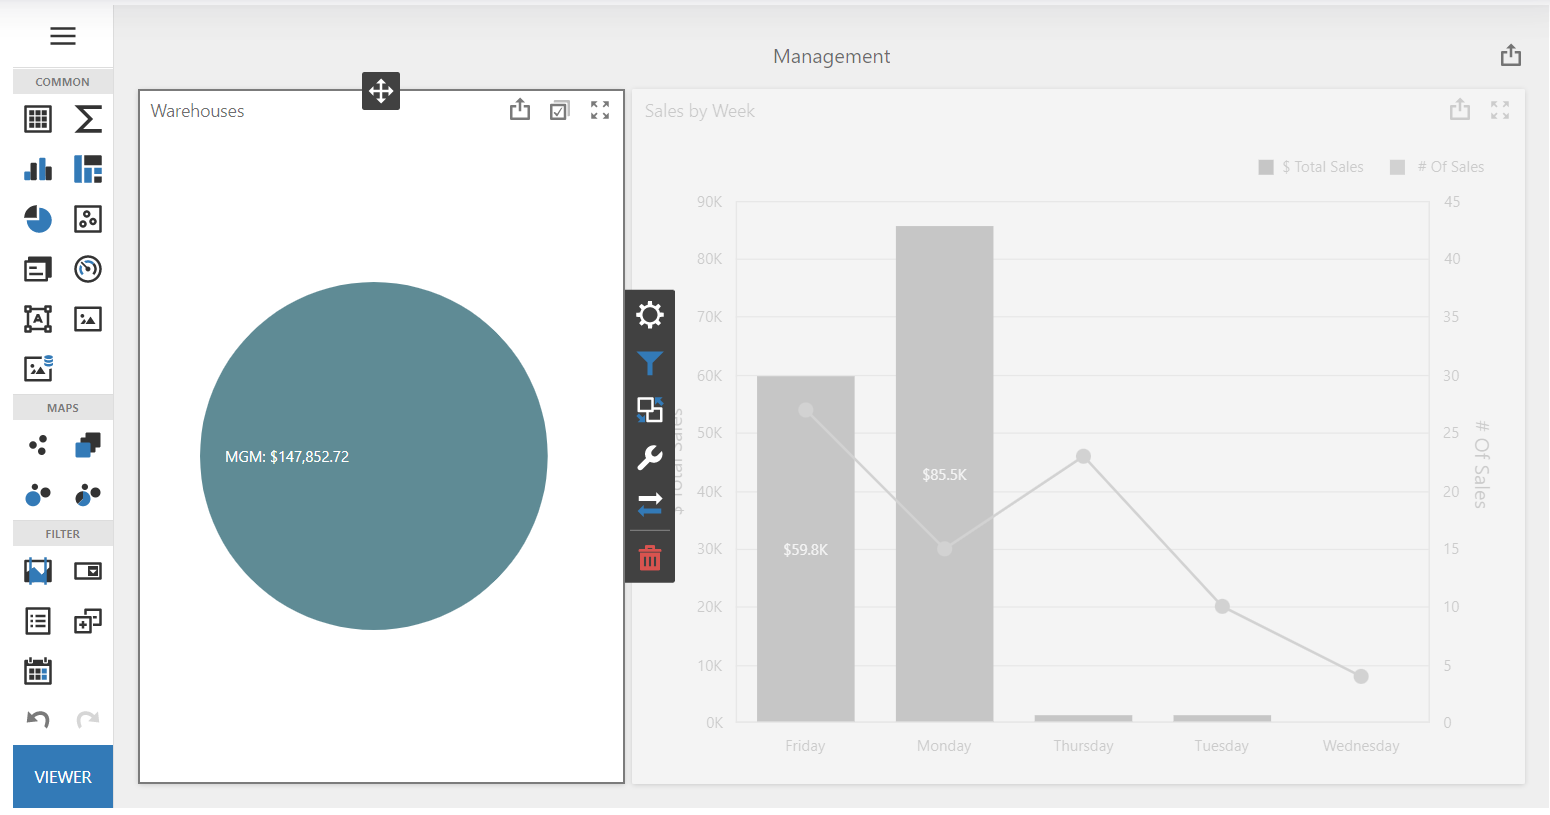Insert a Chart item from the toolbox

[x=38, y=169]
